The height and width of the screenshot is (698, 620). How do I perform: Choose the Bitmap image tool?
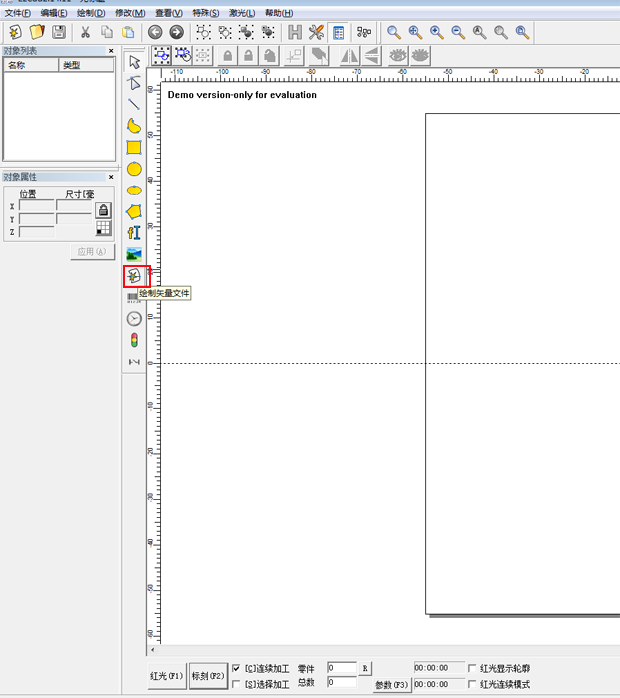point(134,254)
